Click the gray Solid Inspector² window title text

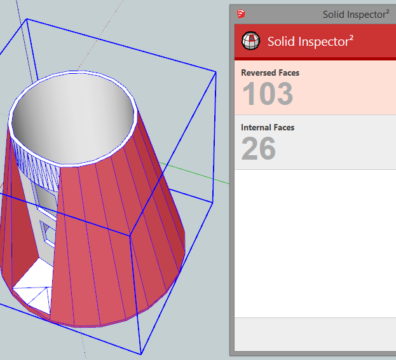click(x=356, y=14)
